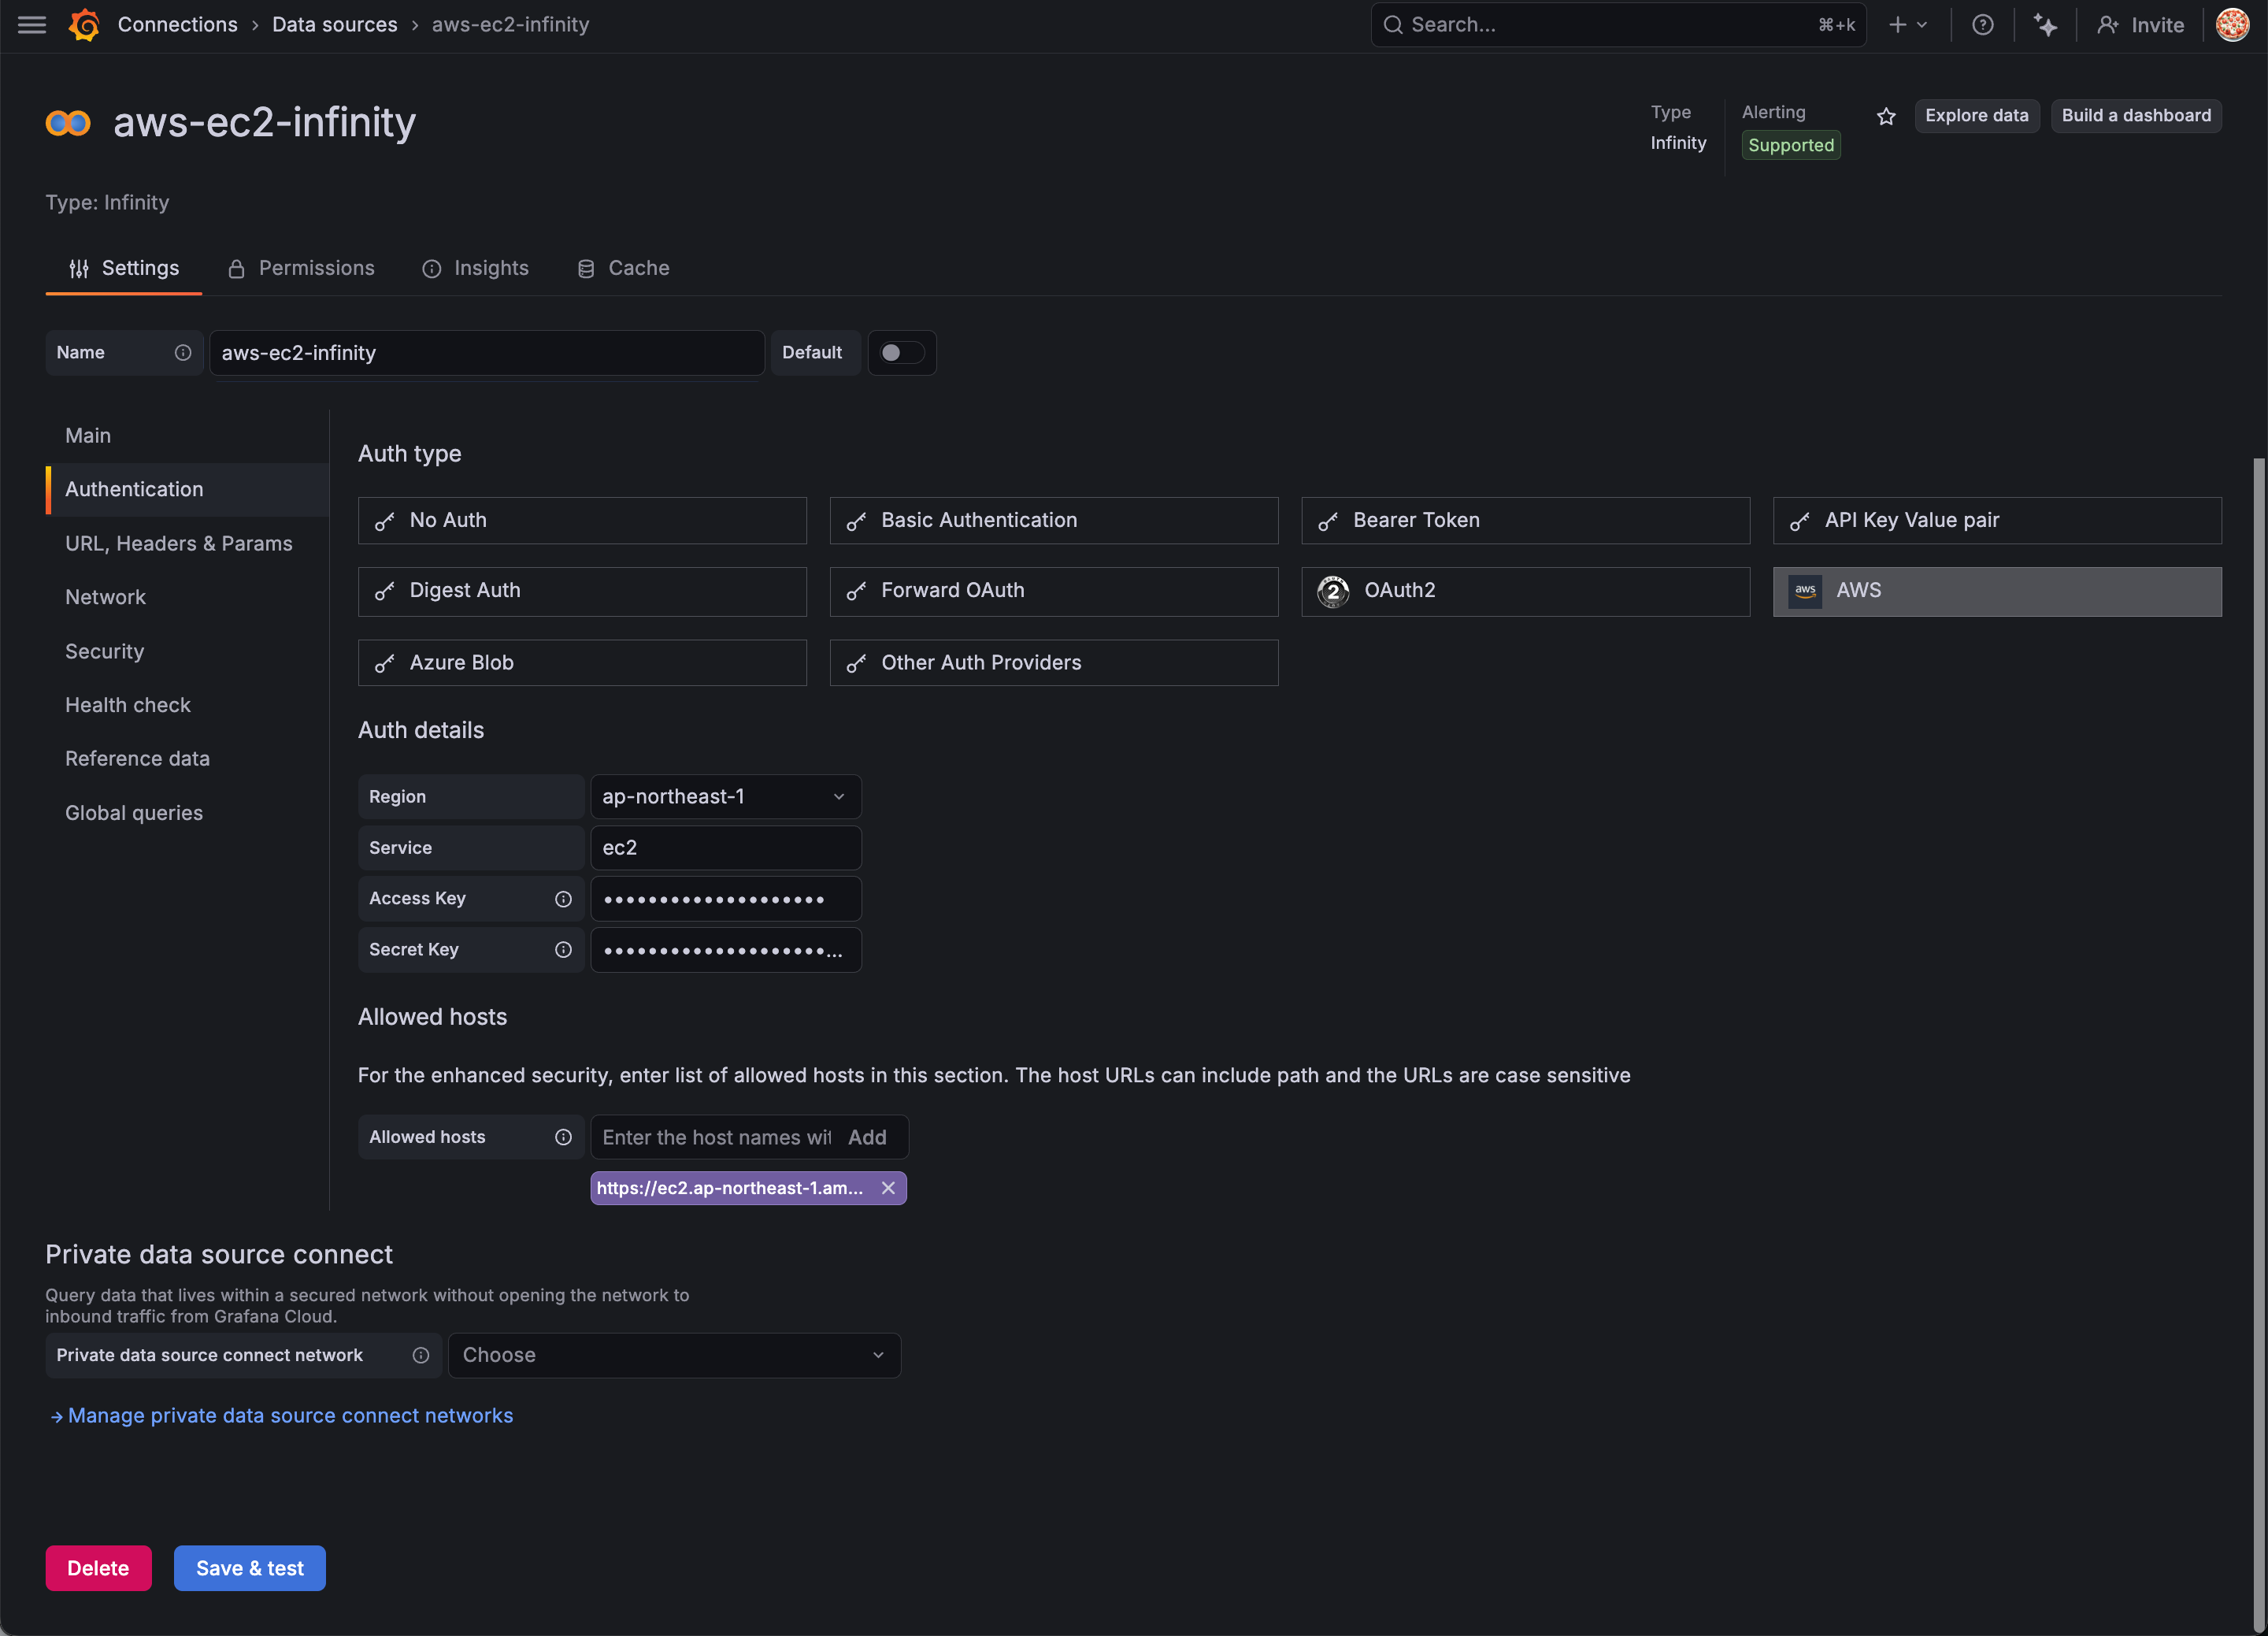Image resolution: width=2268 pixels, height=1636 pixels.
Task: Click the Save & test button
Action: pos(250,1568)
